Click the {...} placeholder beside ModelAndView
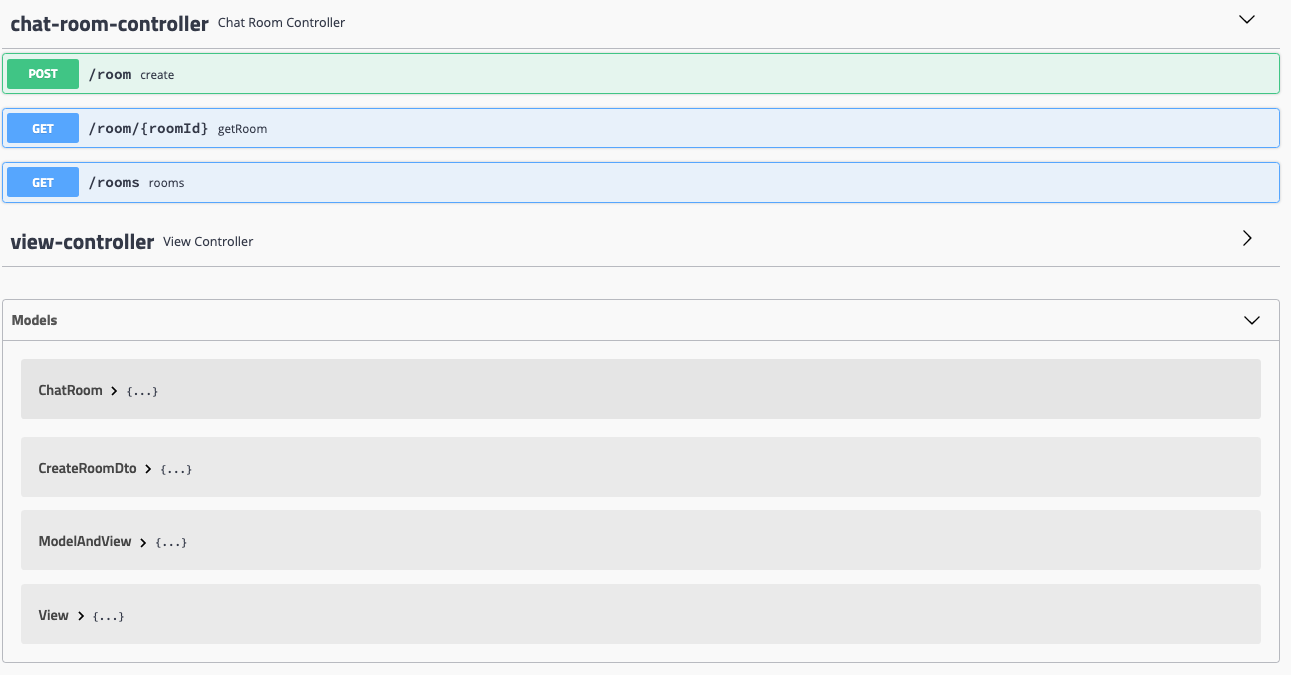The height and width of the screenshot is (675, 1291). [171, 542]
